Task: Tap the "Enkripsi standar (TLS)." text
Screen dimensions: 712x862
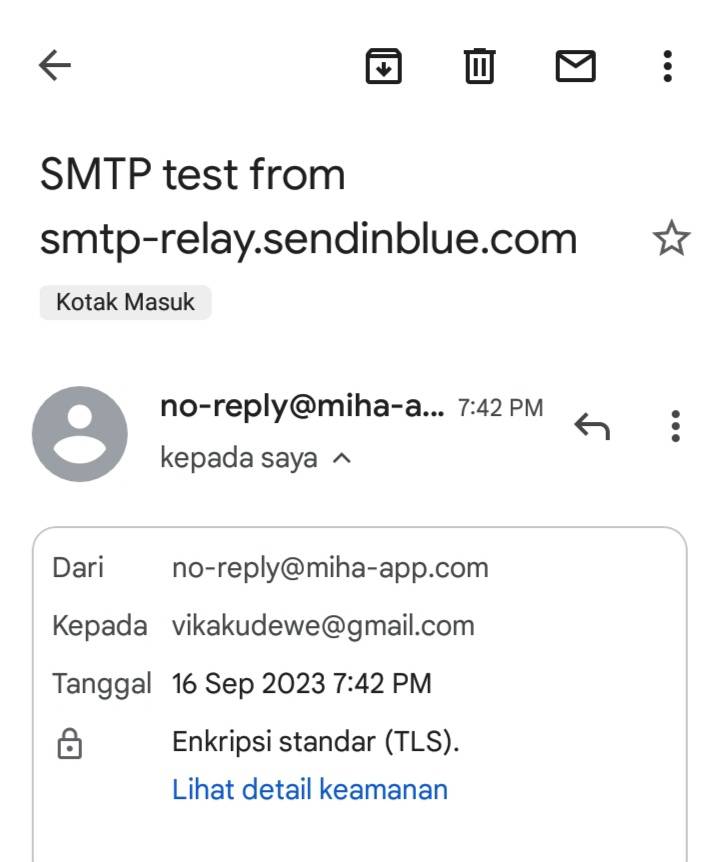Action: [316, 742]
